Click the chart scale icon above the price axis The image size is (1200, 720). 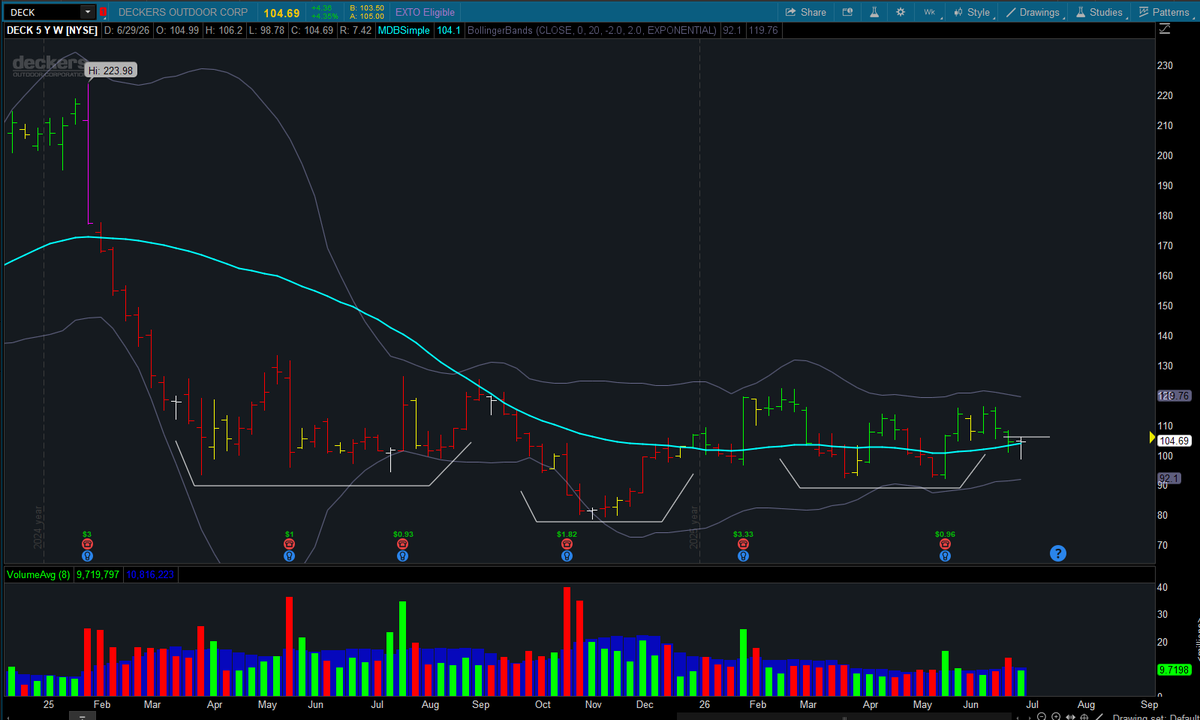(1164, 30)
